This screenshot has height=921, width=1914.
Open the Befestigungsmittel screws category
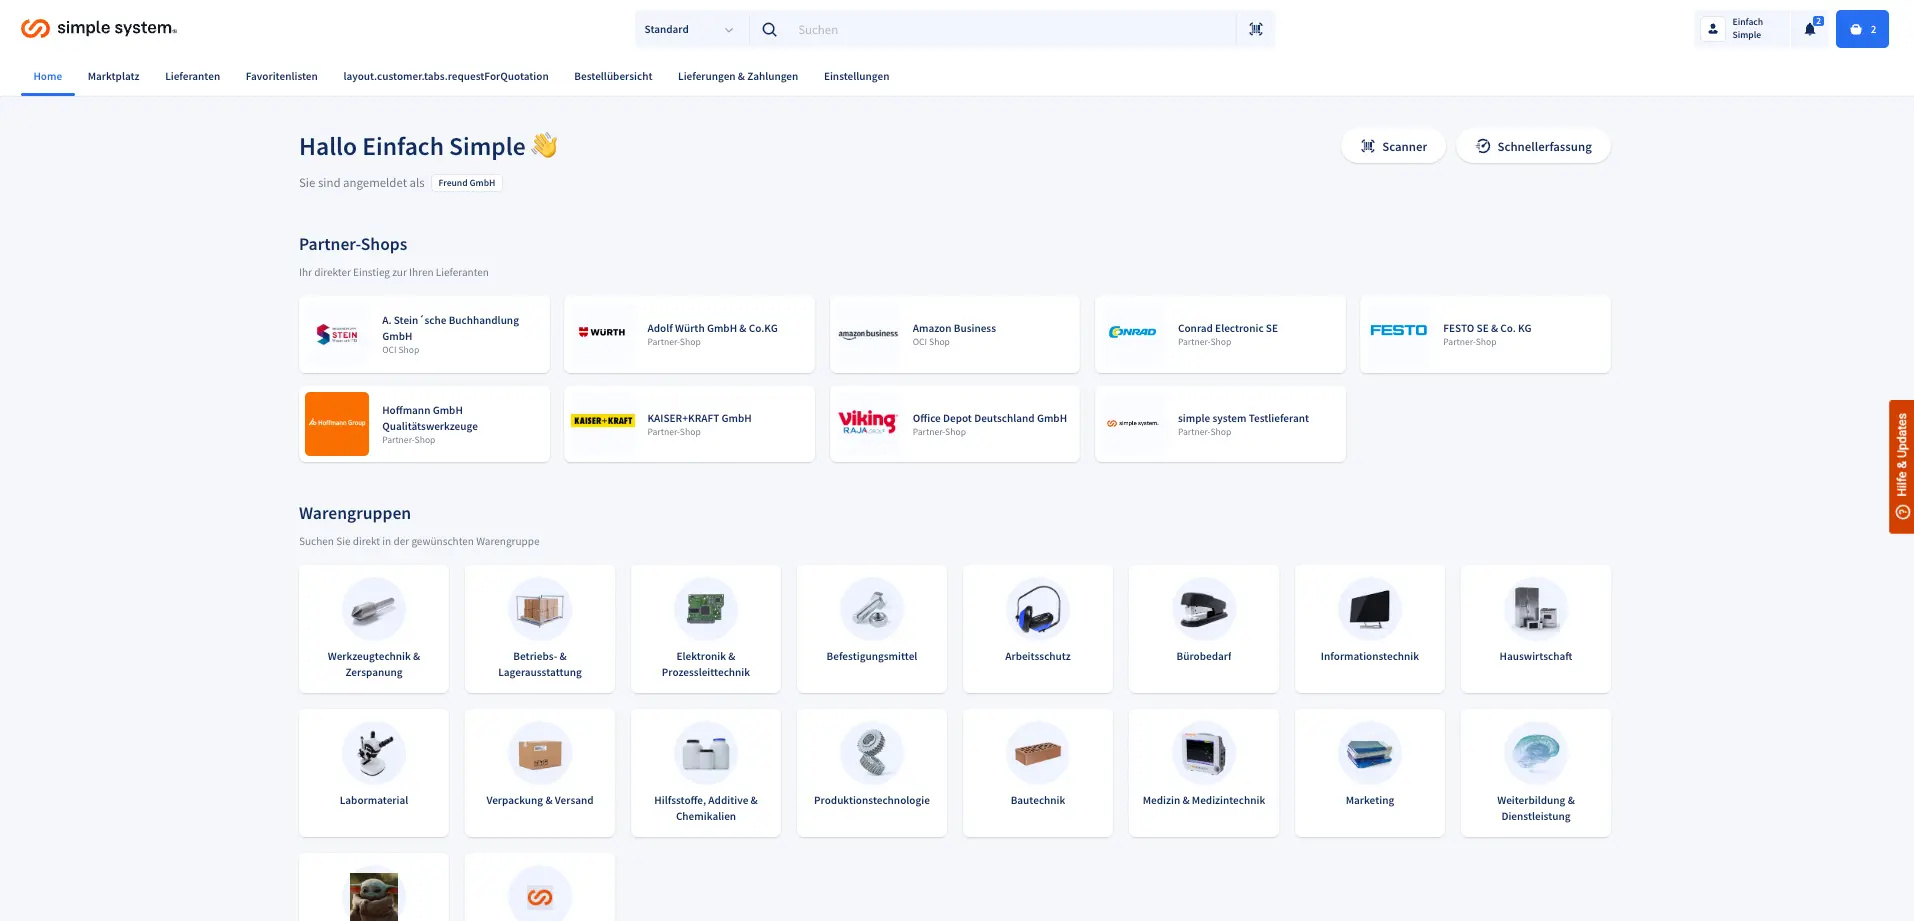[x=872, y=628]
